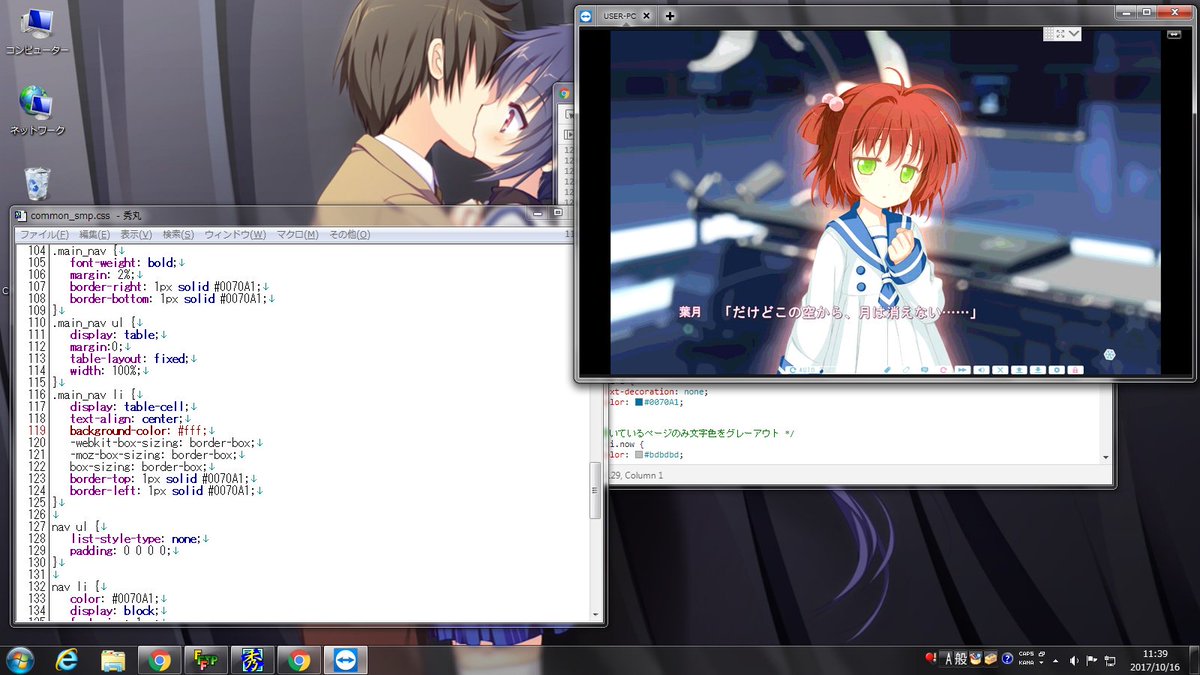Click the snowflake emblem in the game

(x=1109, y=354)
